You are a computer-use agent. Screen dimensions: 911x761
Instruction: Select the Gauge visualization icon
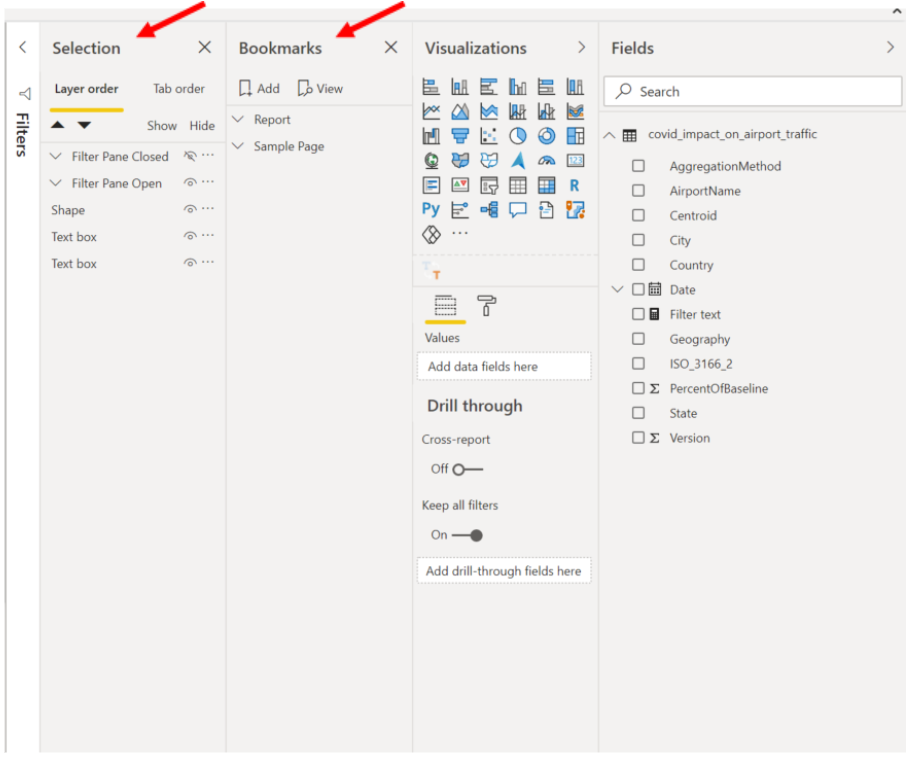tap(547, 160)
